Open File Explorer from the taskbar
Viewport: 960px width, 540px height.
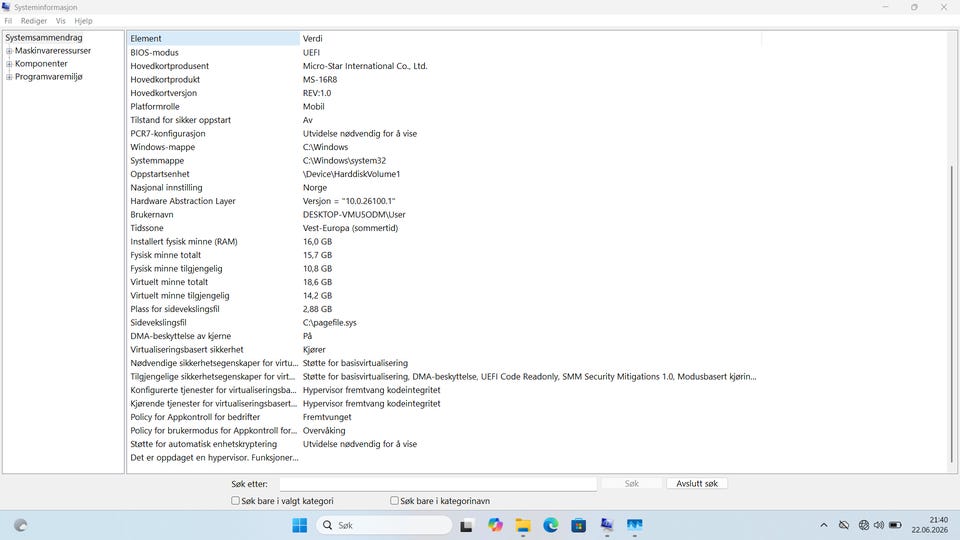coord(523,525)
